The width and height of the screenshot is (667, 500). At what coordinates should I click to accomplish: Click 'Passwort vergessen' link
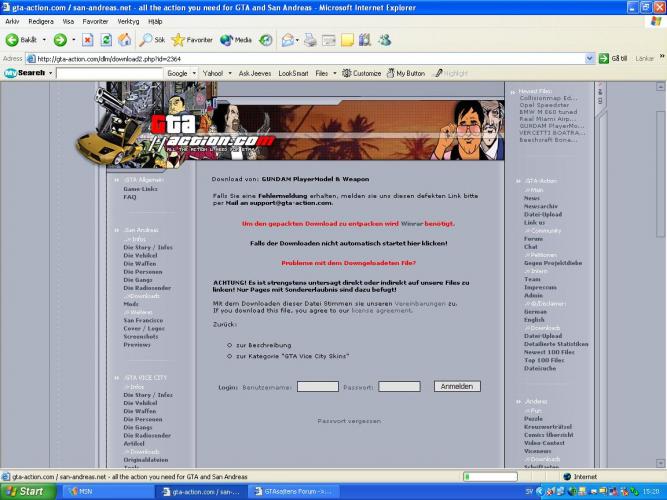349,421
